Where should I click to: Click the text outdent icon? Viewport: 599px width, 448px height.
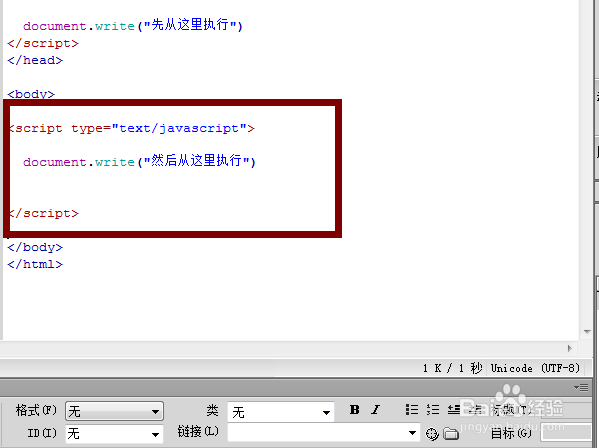[x=454, y=410]
